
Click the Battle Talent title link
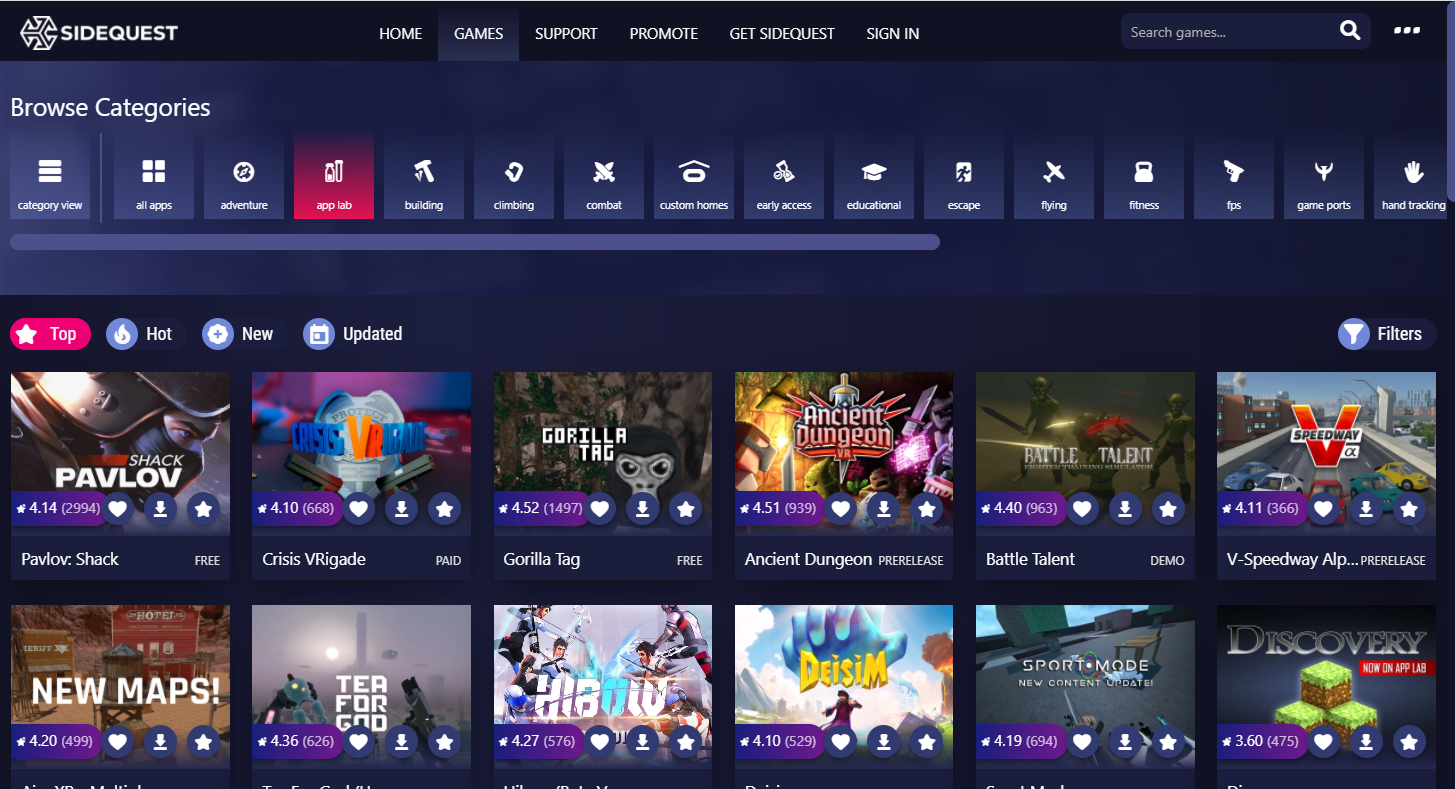1030,560
